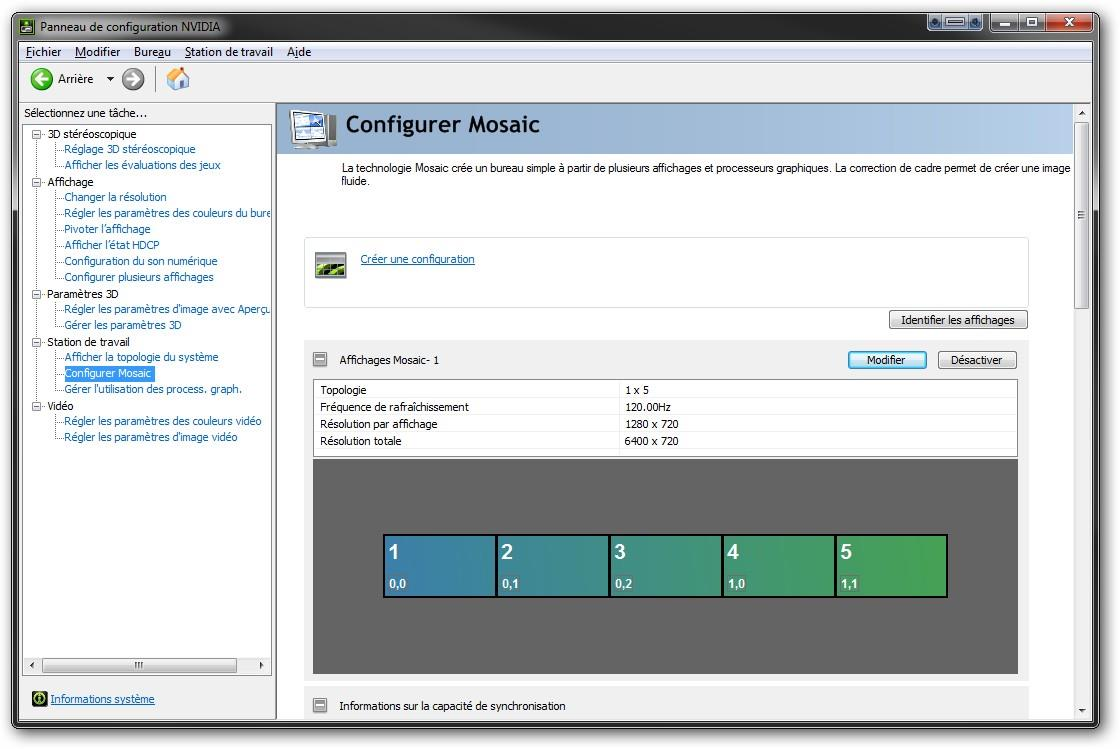Screen dimensions: 1120x749
Task: Collapse the synchronisation capacity information section
Action: pyautogui.click(x=320, y=705)
